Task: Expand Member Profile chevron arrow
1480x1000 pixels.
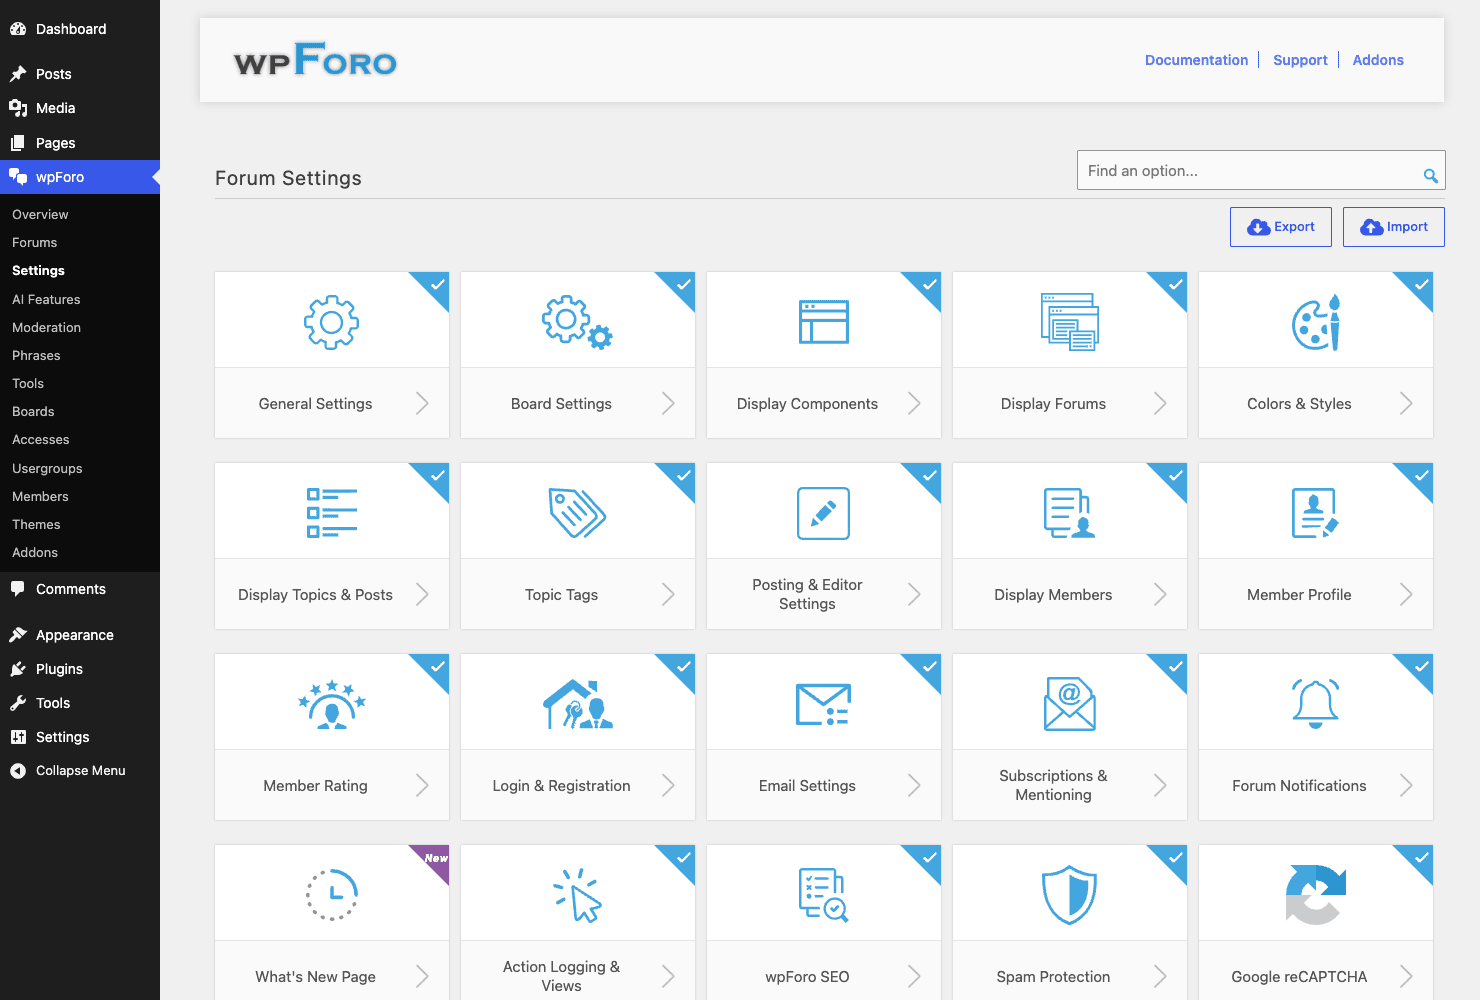Action: pyautogui.click(x=1406, y=594)
